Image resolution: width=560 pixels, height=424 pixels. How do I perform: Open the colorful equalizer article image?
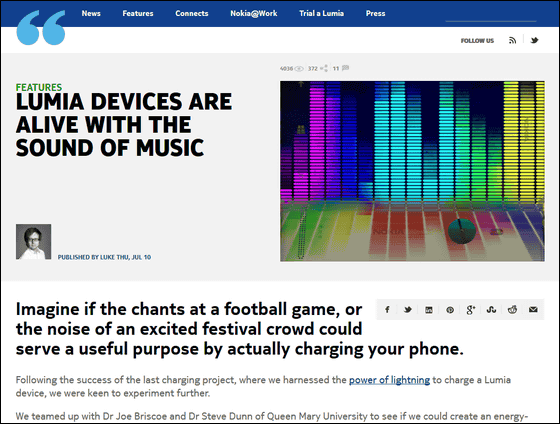pos(412,171)
